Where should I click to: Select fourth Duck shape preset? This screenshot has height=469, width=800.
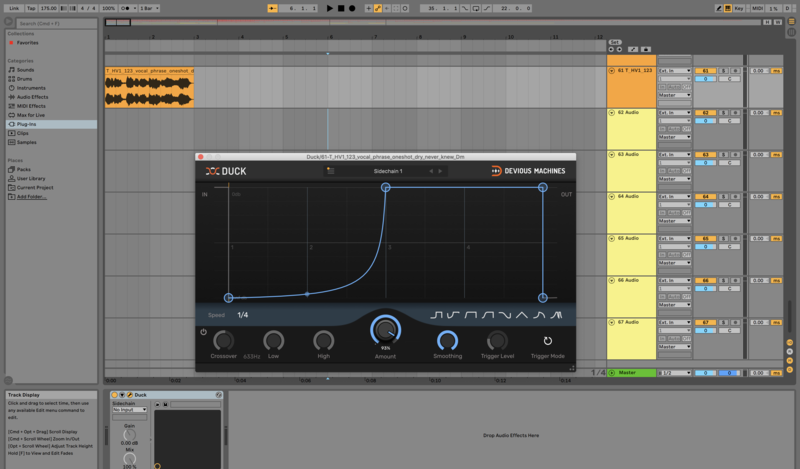pyautogui.click(x=488, y=315)
